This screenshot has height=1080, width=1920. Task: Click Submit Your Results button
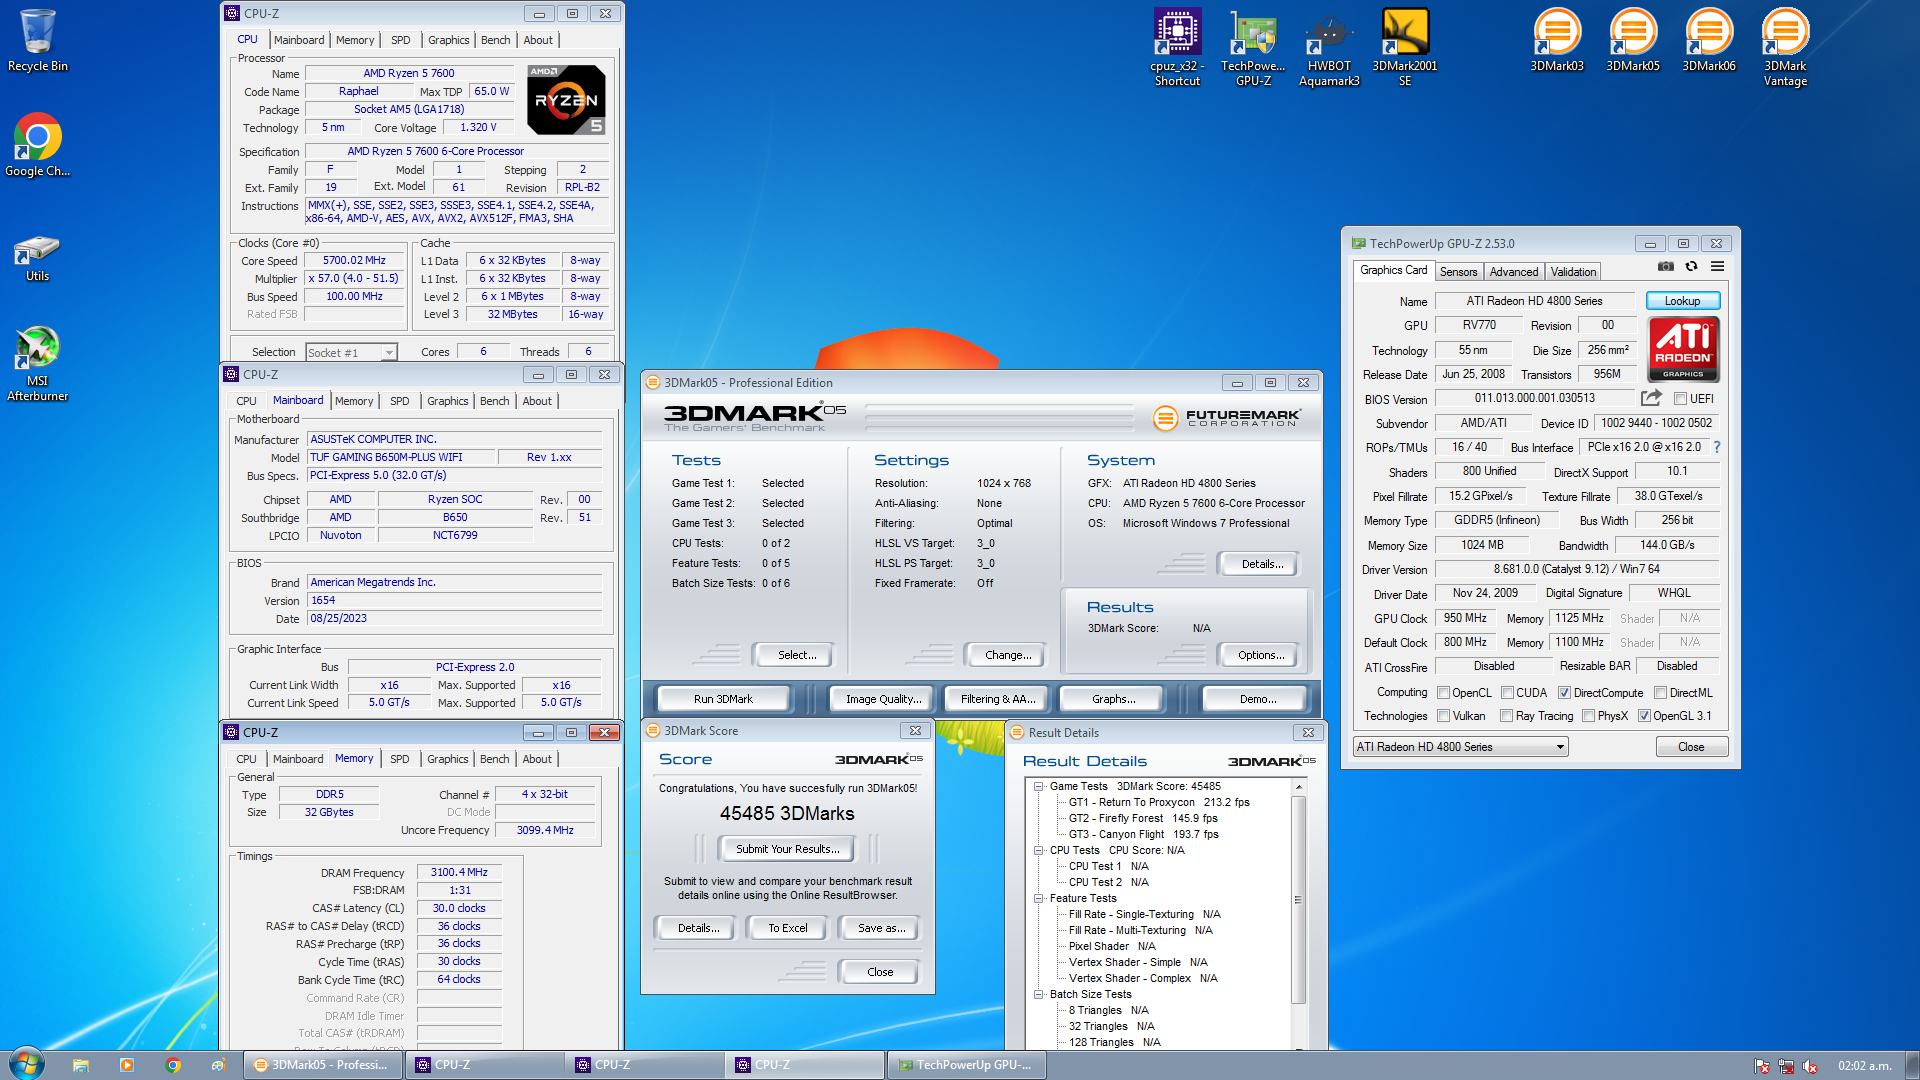(x=787, y=849)
